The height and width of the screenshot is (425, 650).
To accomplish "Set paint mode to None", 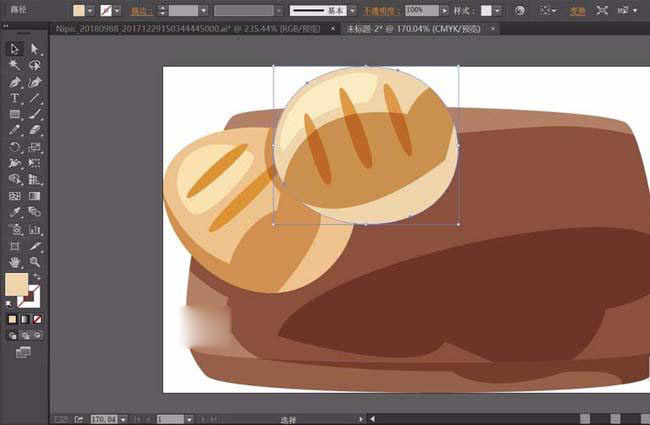I will pos(37,319).
